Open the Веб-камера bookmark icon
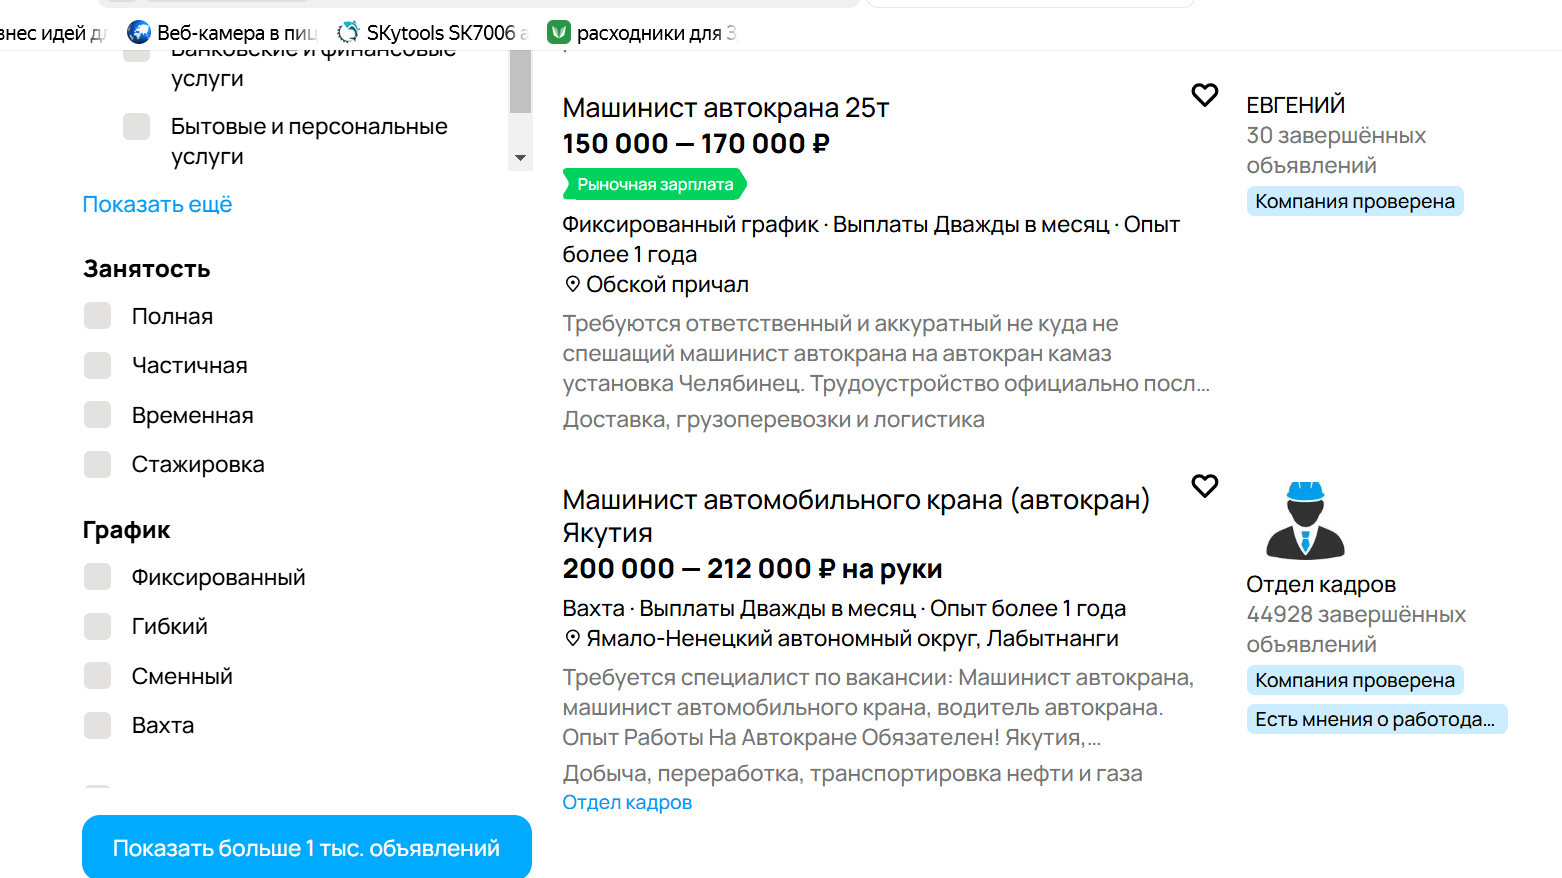This screenshot has width=1562, height=878. [139, 33]
